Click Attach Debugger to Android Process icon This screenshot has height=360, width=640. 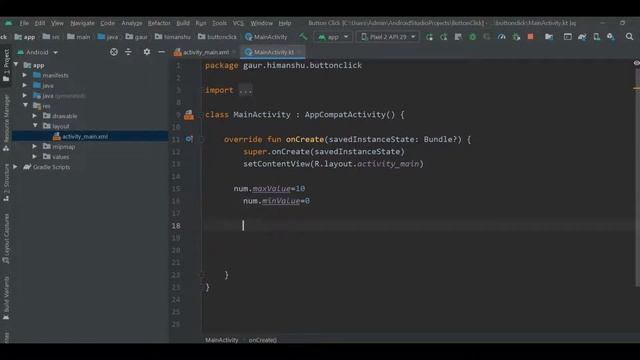(x=516, y=37)
